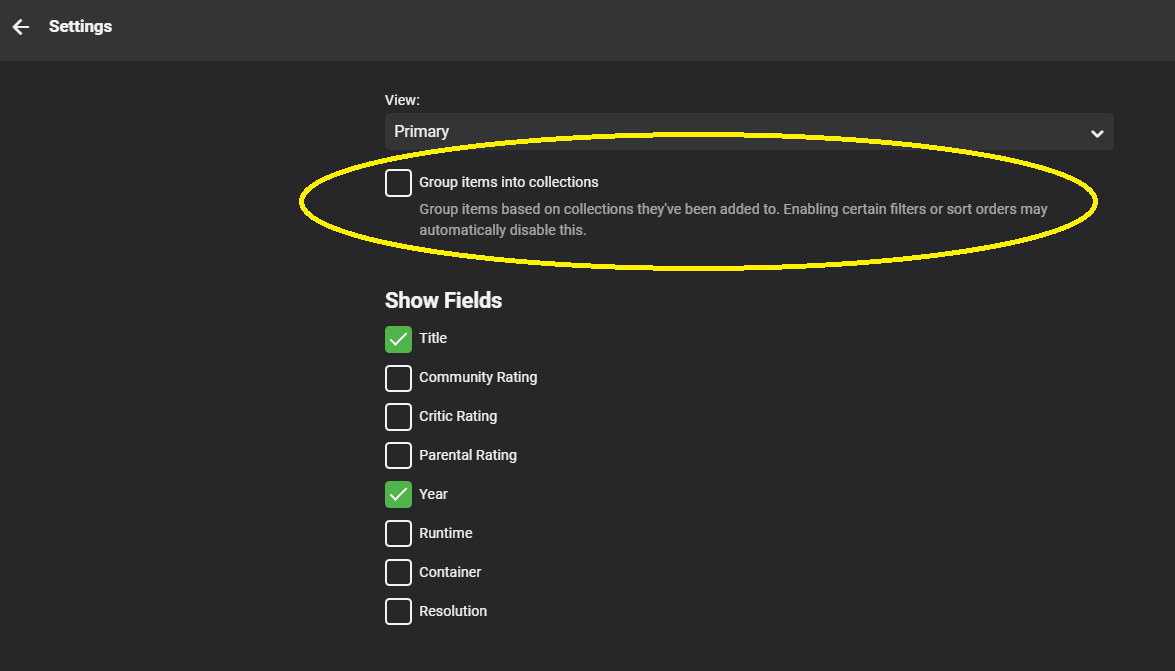The image size is (1175, 671).
Task: Click the grouping description help text
Action: (732, 219)
